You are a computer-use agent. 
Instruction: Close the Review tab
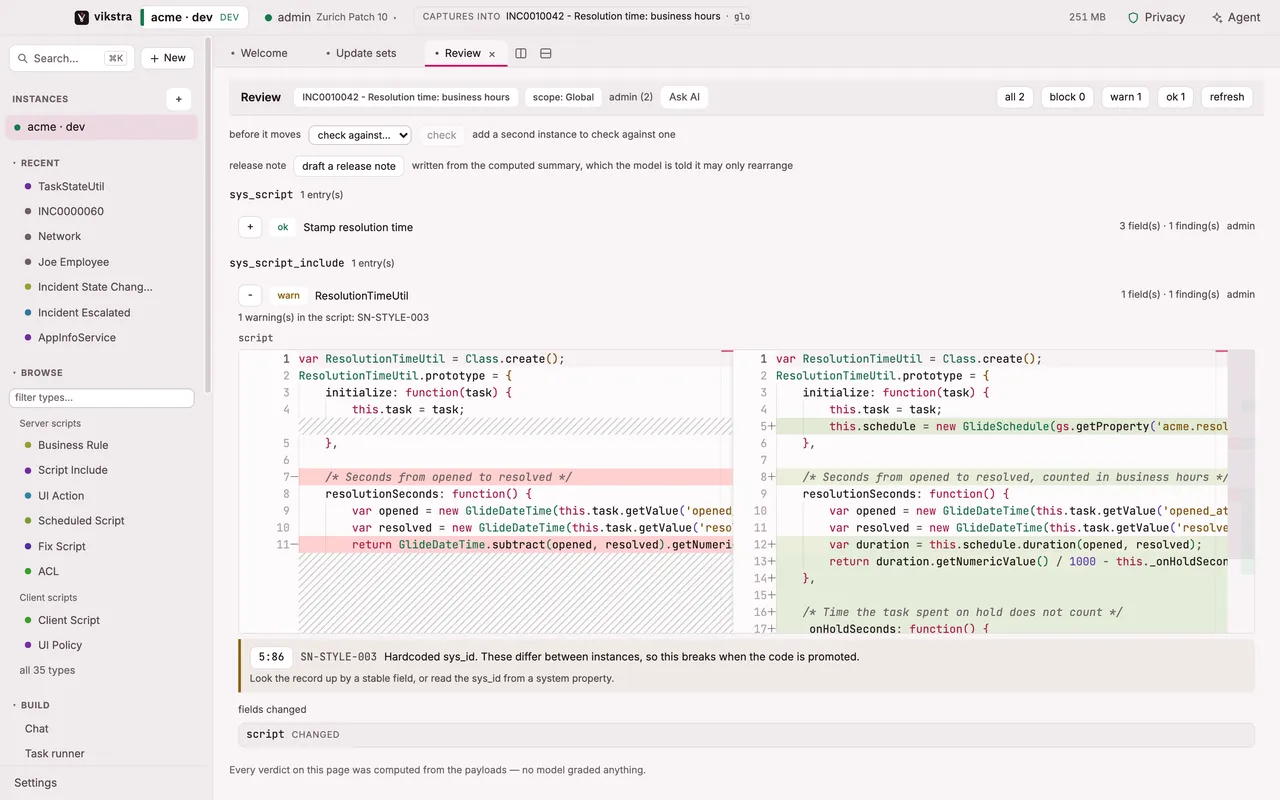(492, 54)
